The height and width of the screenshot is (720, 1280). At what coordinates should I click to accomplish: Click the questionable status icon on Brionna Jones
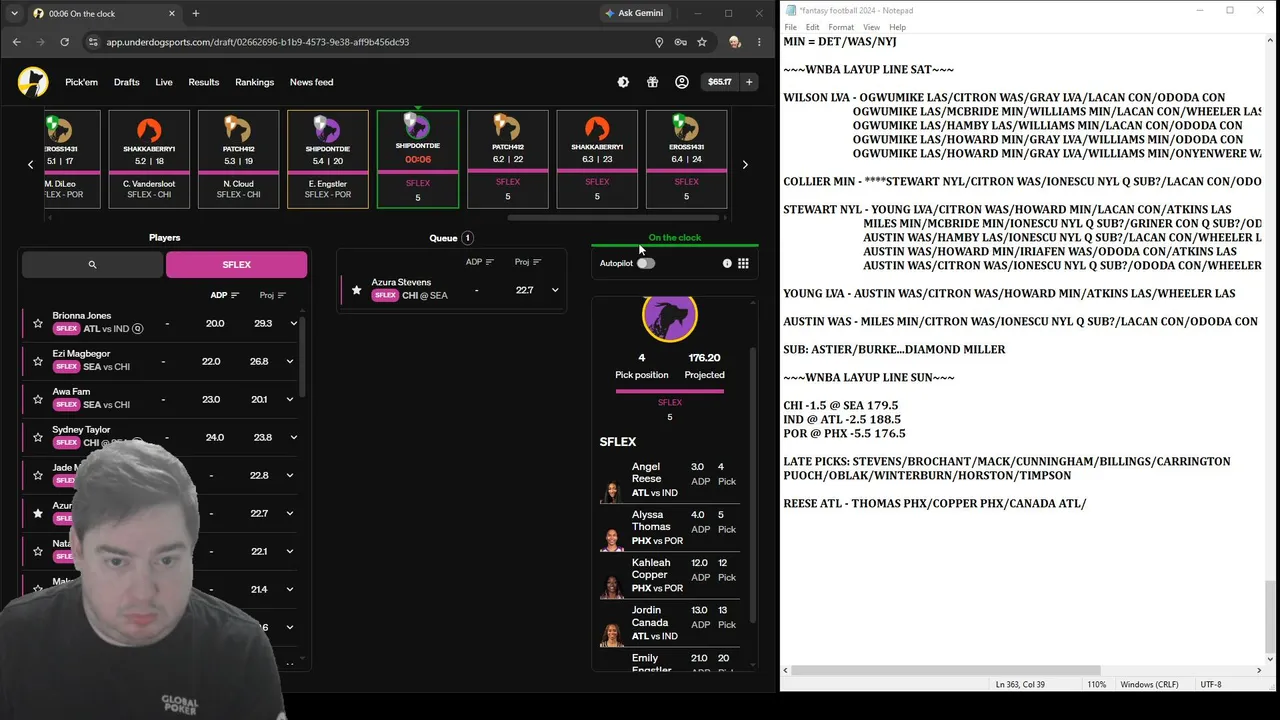coord(138,329)
